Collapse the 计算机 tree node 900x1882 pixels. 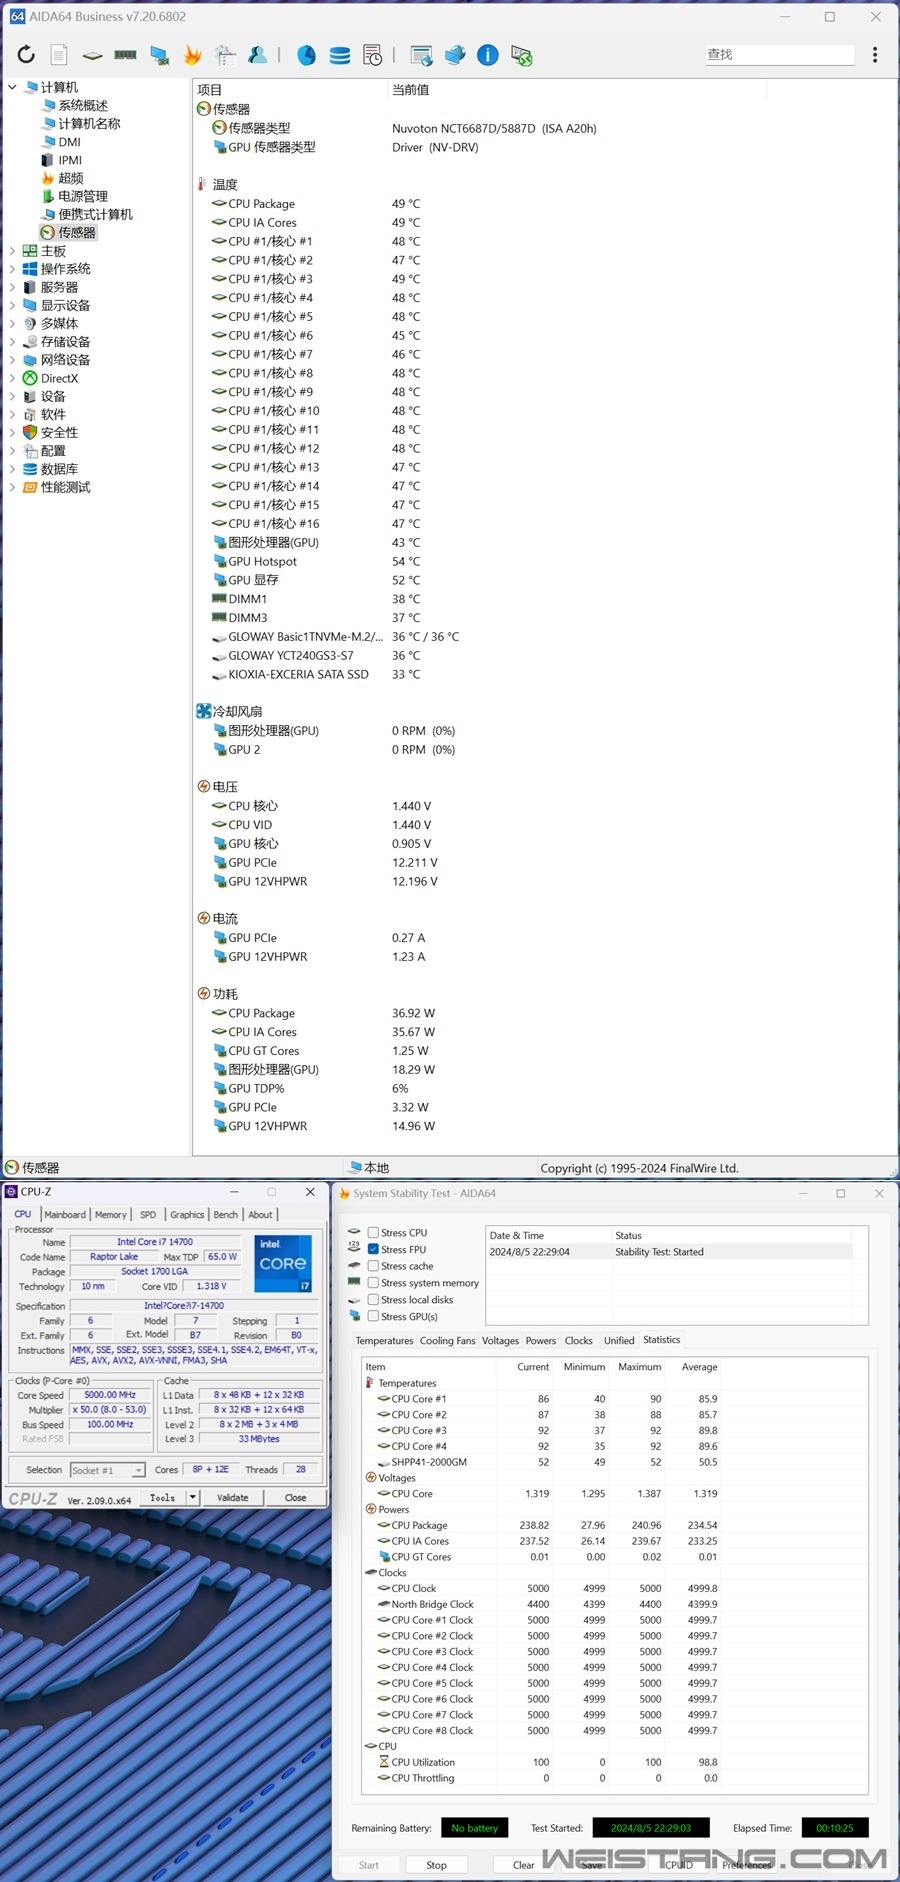pyautogui.click(x=12, y=87)
